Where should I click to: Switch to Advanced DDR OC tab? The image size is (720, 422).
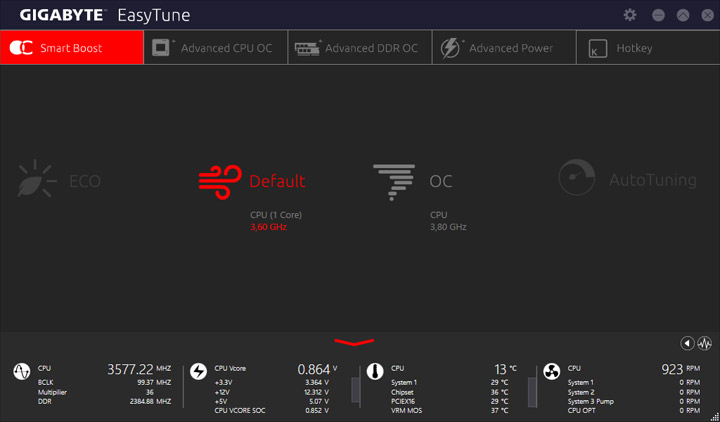coord(360,47)
